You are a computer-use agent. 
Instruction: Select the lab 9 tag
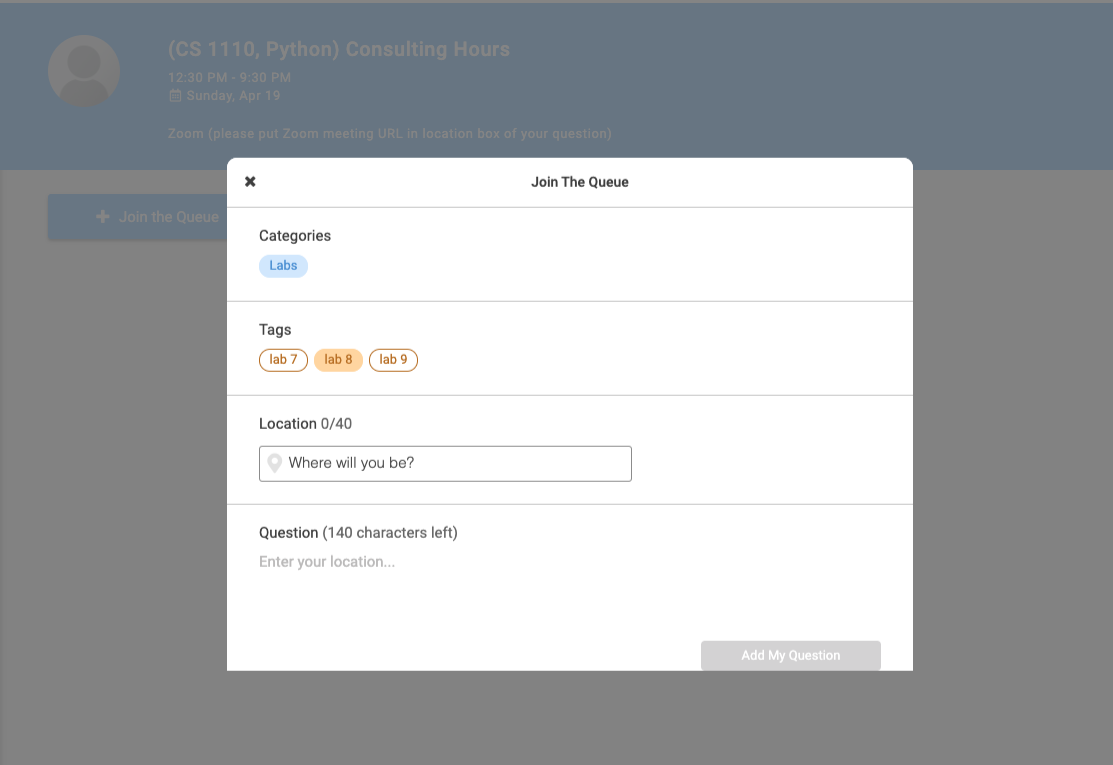(x=393, y=360)
